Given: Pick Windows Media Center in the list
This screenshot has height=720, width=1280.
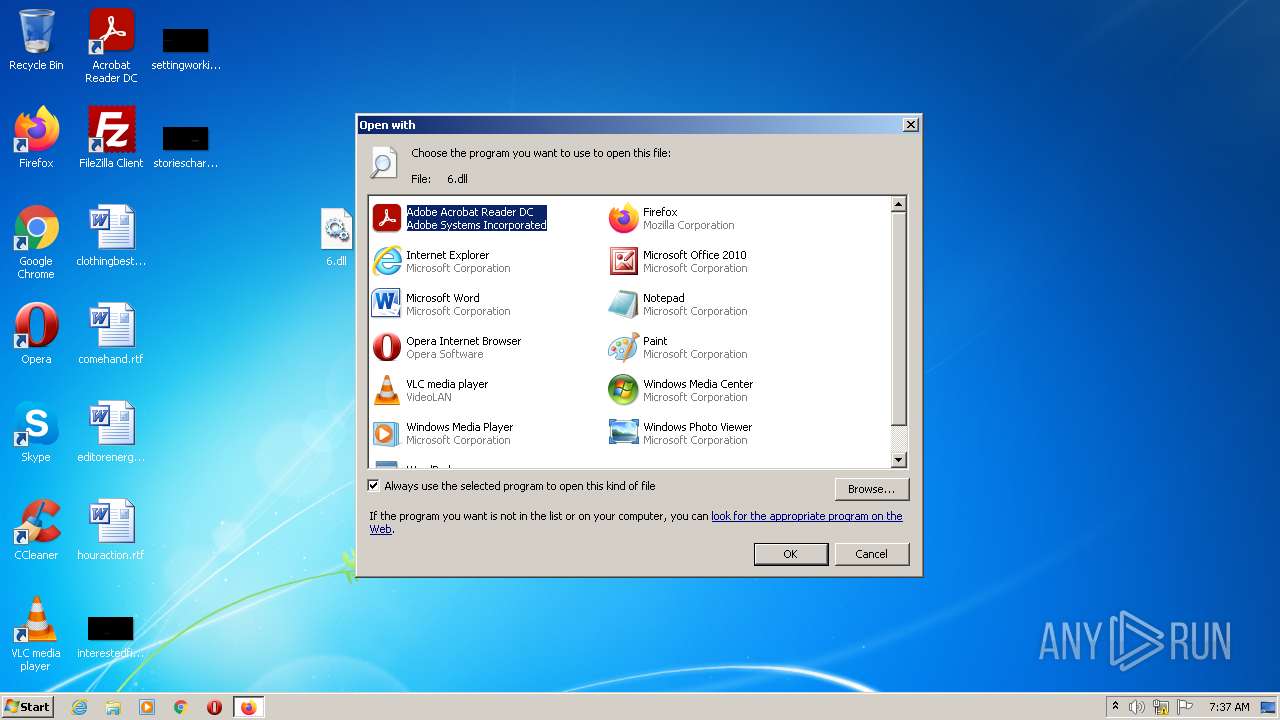Looking at the screenshot, I should pos(681,390).
